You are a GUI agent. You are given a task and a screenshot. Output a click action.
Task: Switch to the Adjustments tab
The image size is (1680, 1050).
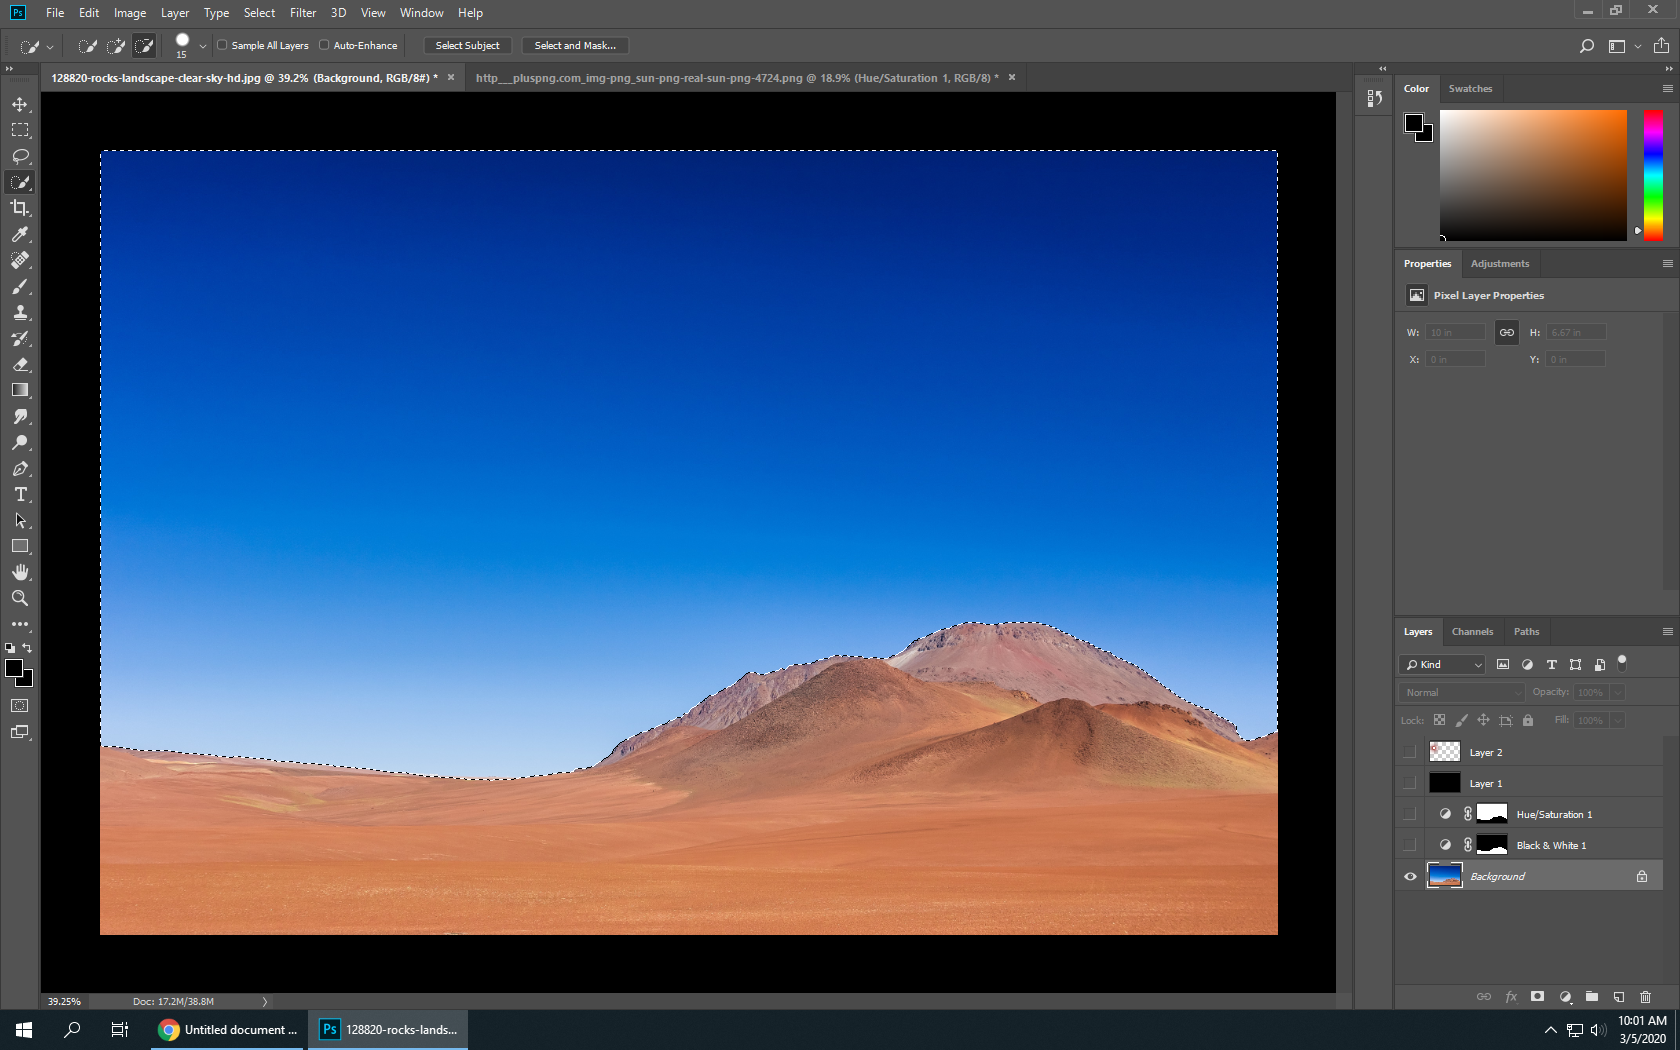pos(1499,264)
